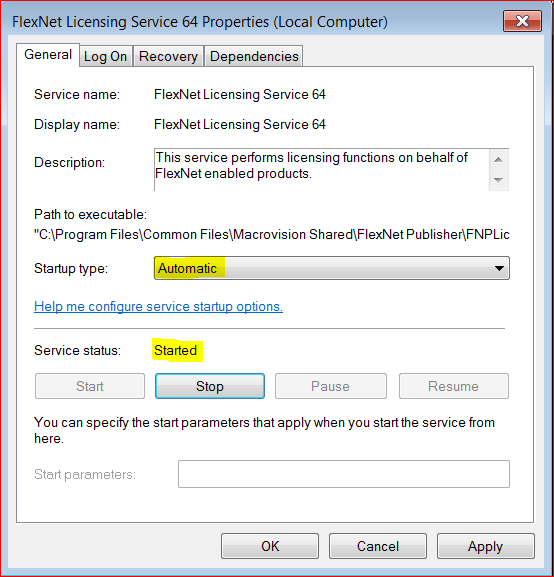Confirm the dialog with OK
The height and width of the screenshot is (577, 554).
(x=270, y=546)
